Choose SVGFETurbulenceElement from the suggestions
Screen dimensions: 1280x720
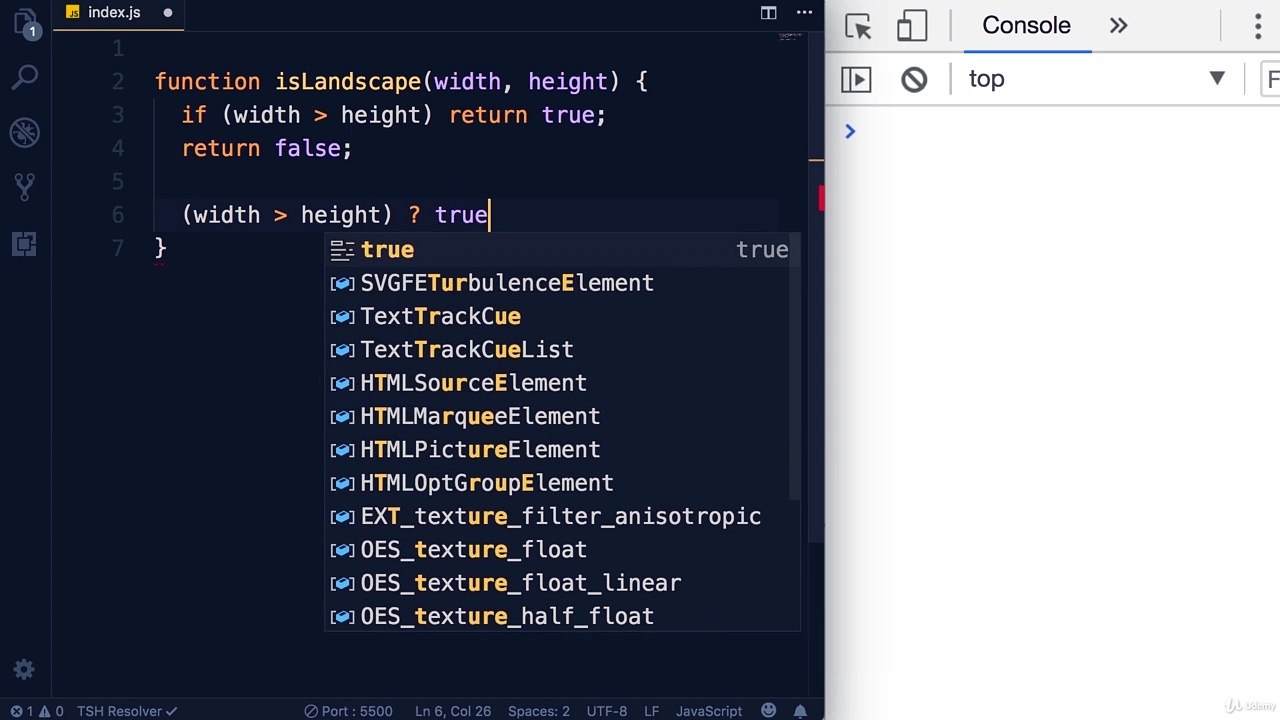click(x=563, y=283)
